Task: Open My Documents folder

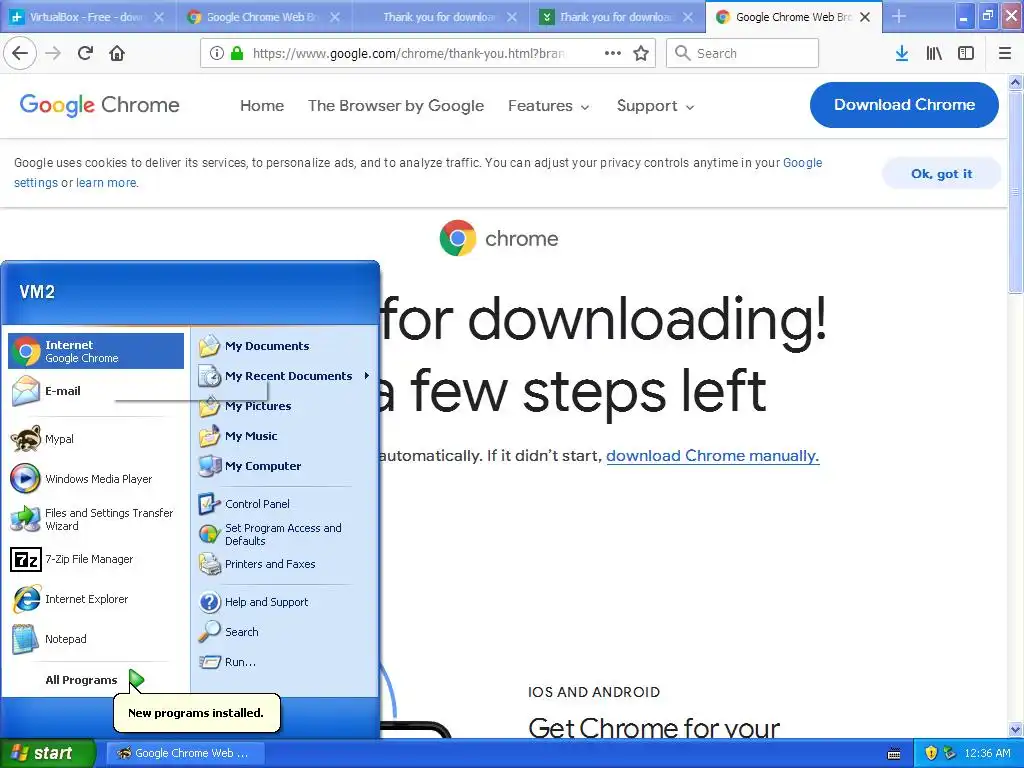Action: pos(285,346)
